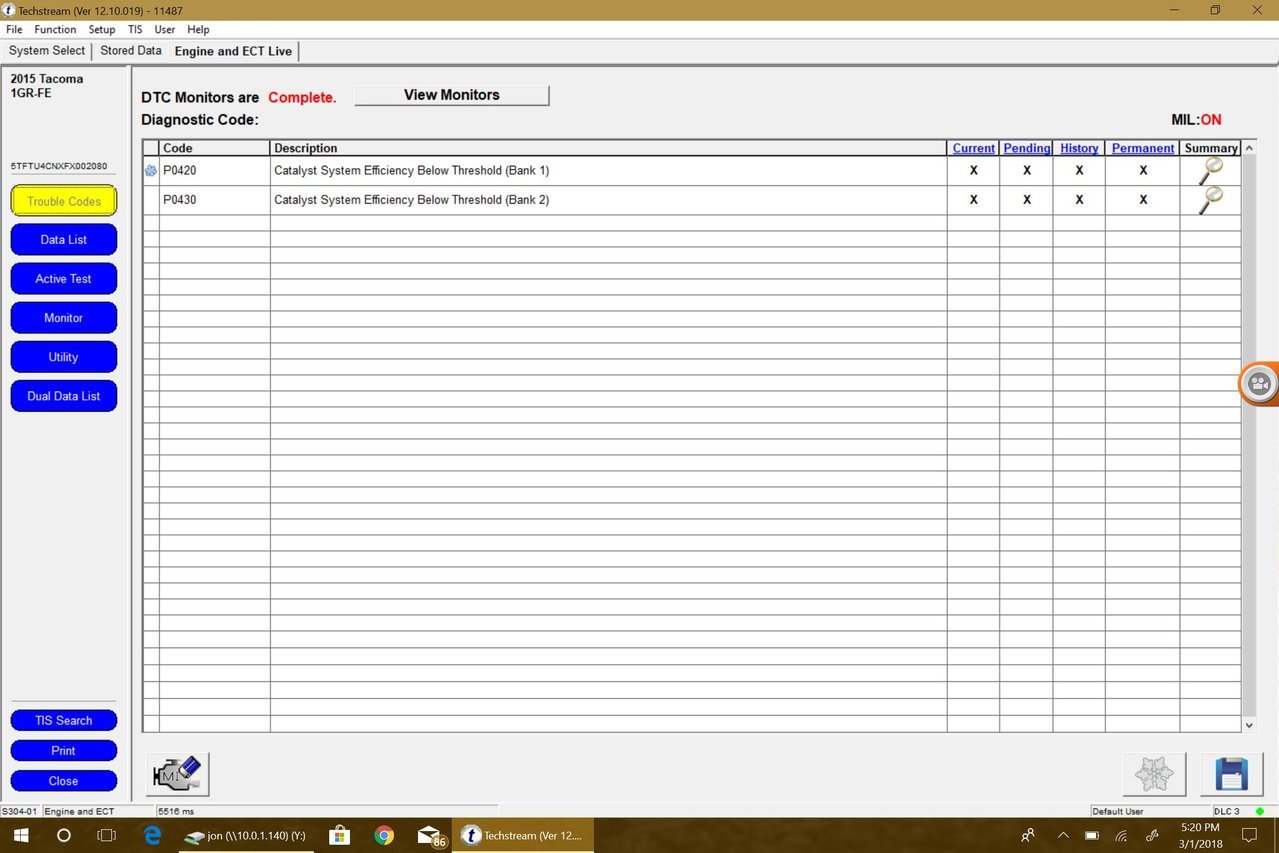Click the freeze frame snowflake beside P0420
This screenshot has height=853, width=1279.
151,171
